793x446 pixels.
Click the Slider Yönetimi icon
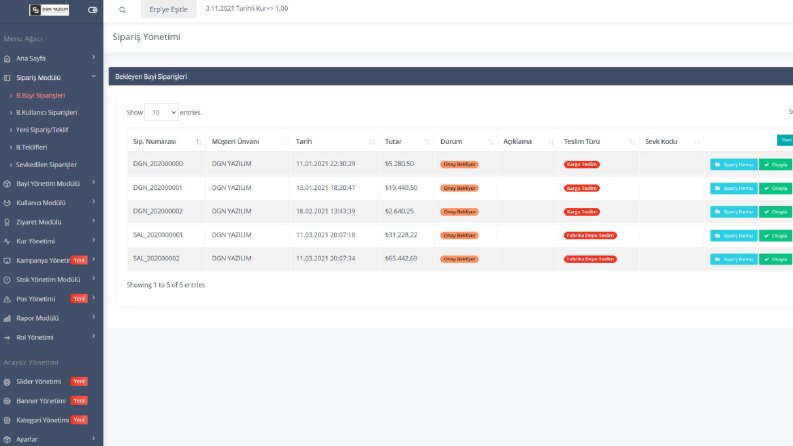click(7, 382)
